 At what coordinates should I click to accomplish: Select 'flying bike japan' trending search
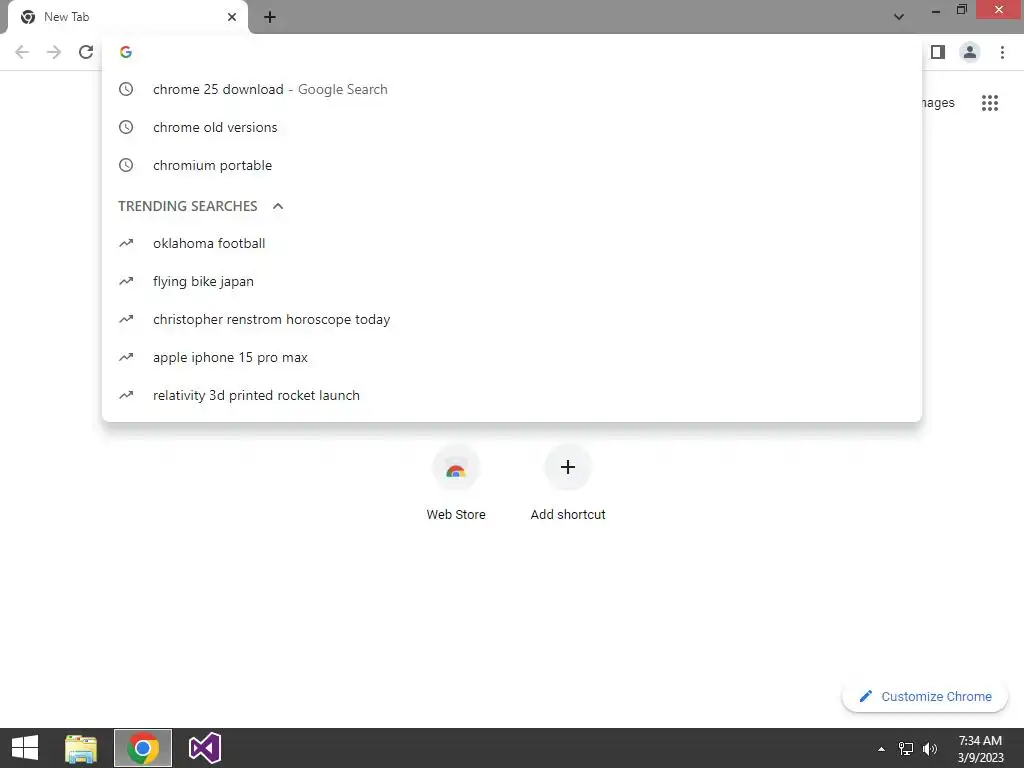pos(512,281)
